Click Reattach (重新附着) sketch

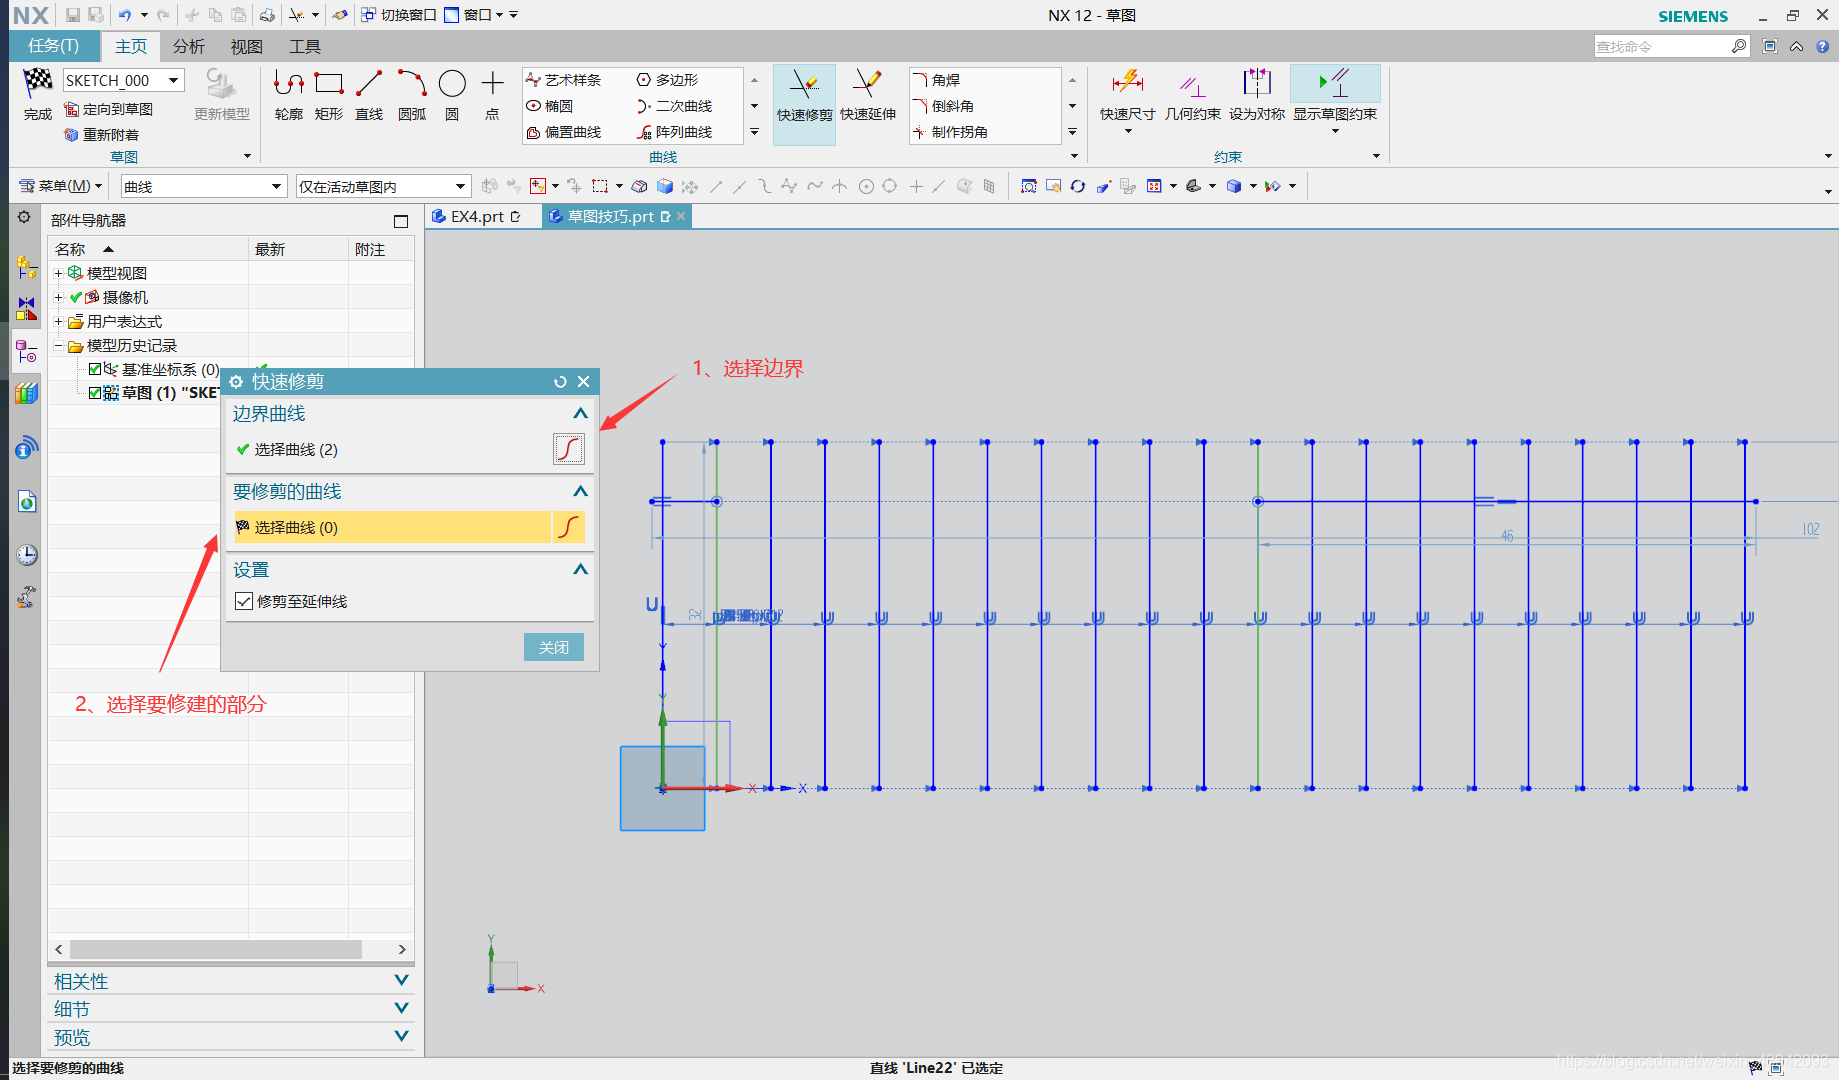point(102,135)
